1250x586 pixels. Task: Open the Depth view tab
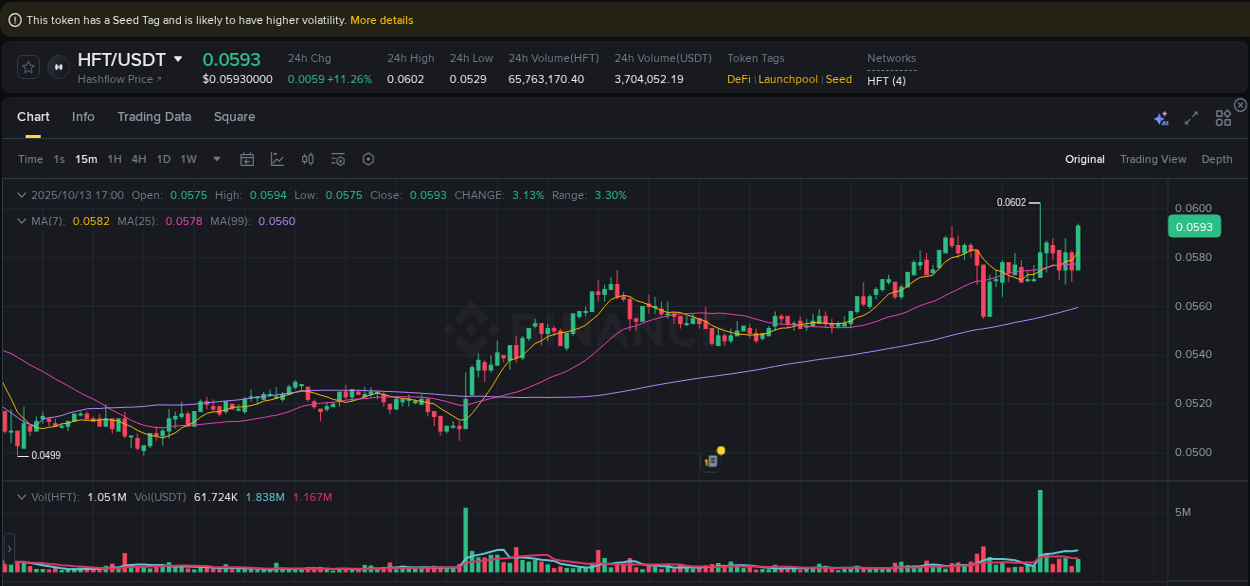tap(1217, 158)
